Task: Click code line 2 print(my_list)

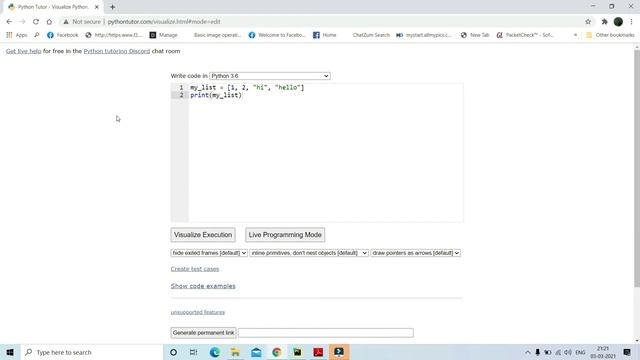Action: pyautogui.click(x=216, y=95)
